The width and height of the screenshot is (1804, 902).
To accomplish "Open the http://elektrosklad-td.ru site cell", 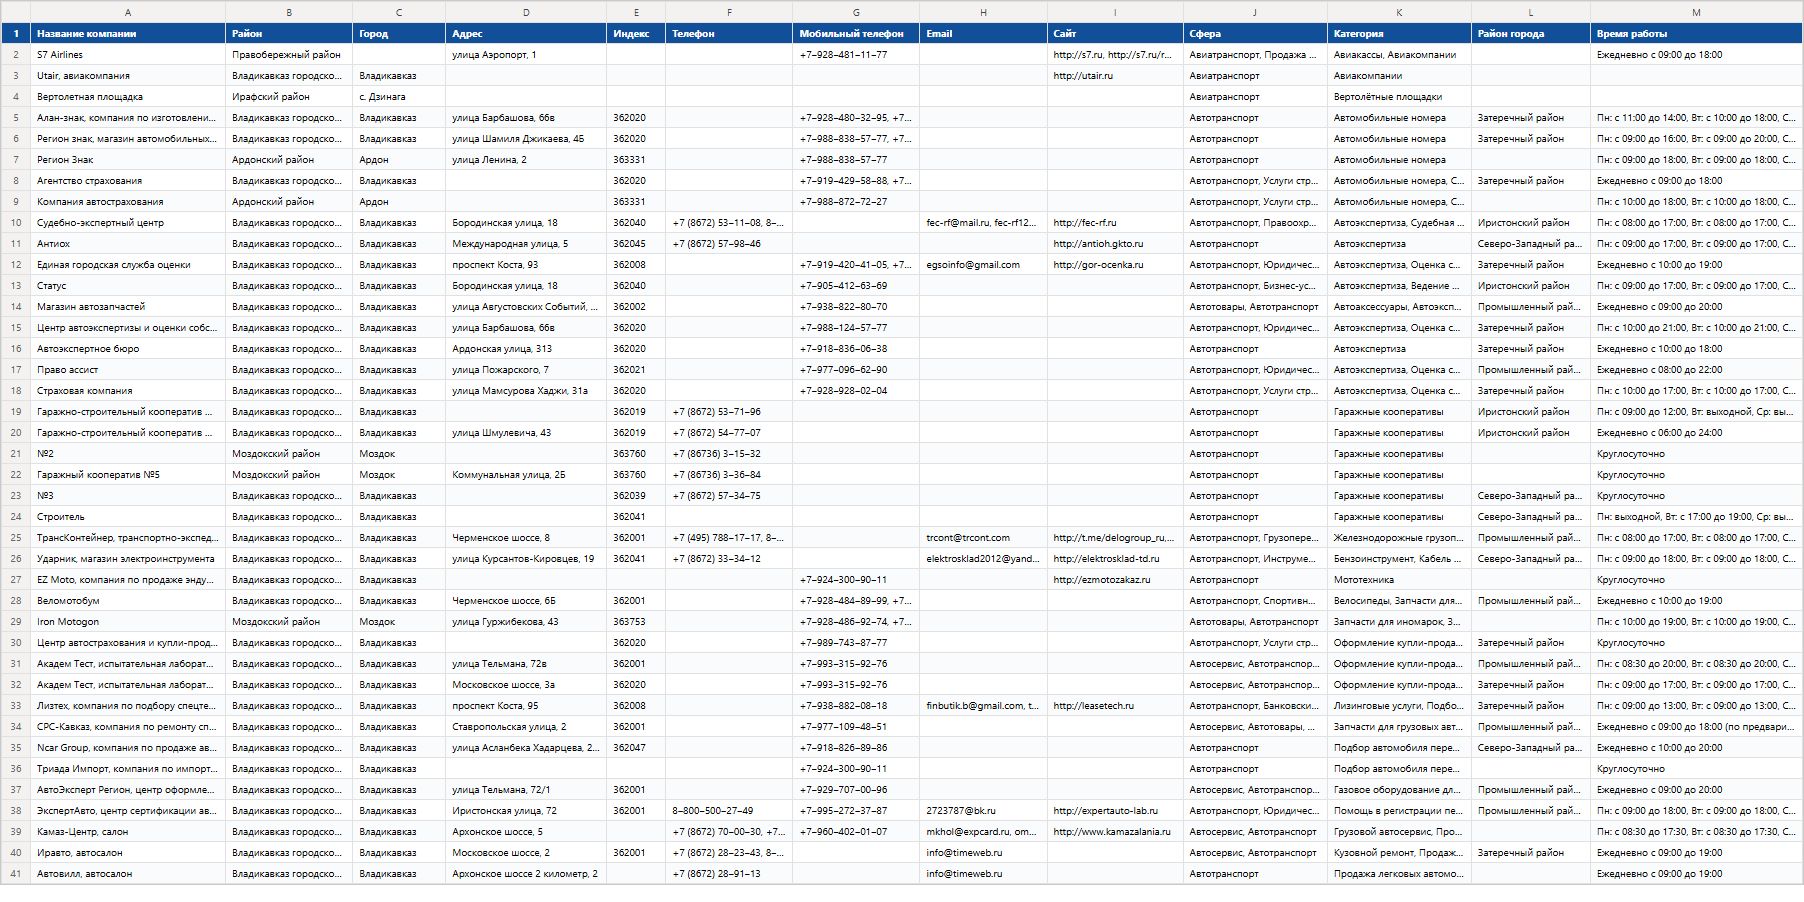I will 1115,559.
